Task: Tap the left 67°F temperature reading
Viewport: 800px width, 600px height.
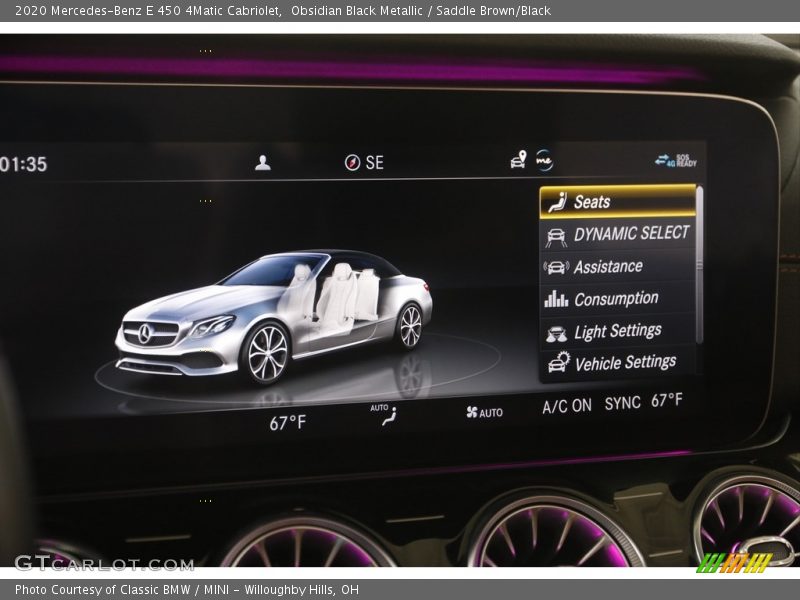Action: [x=287, y=422]
